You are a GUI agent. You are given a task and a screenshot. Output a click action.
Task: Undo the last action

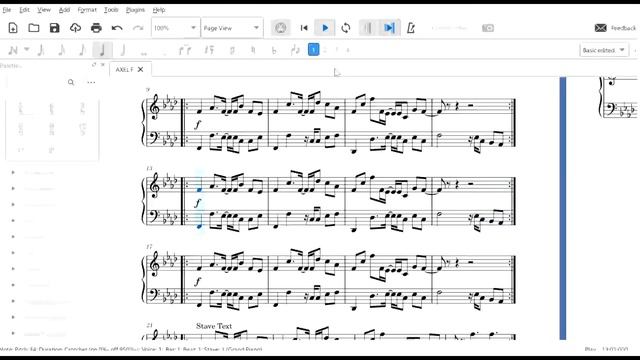(117, 28)
